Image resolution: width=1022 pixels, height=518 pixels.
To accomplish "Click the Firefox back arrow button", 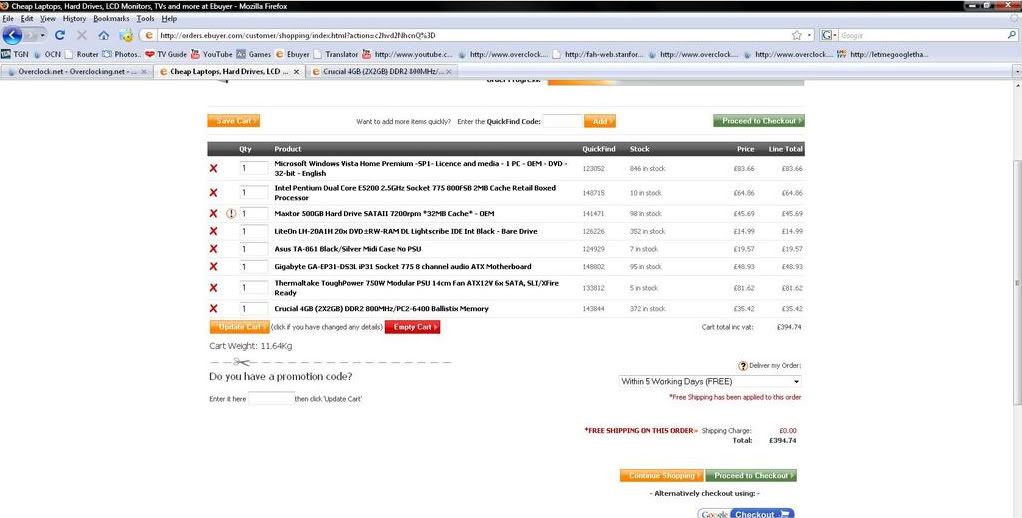I will pyautogui.click(x=13, y=35).
